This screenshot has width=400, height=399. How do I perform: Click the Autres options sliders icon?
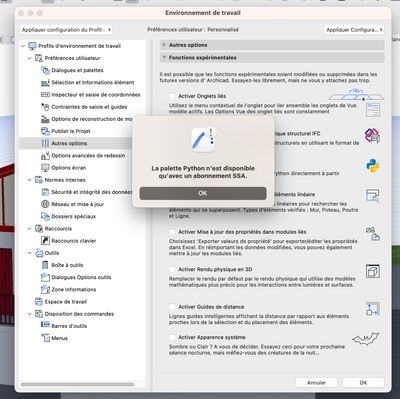[45, 143]
